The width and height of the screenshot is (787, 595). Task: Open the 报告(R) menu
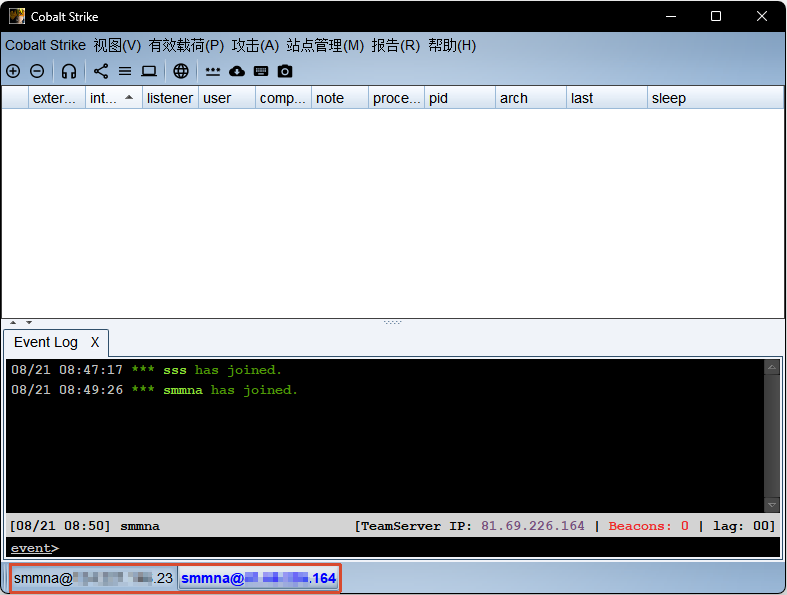point(396,45)
